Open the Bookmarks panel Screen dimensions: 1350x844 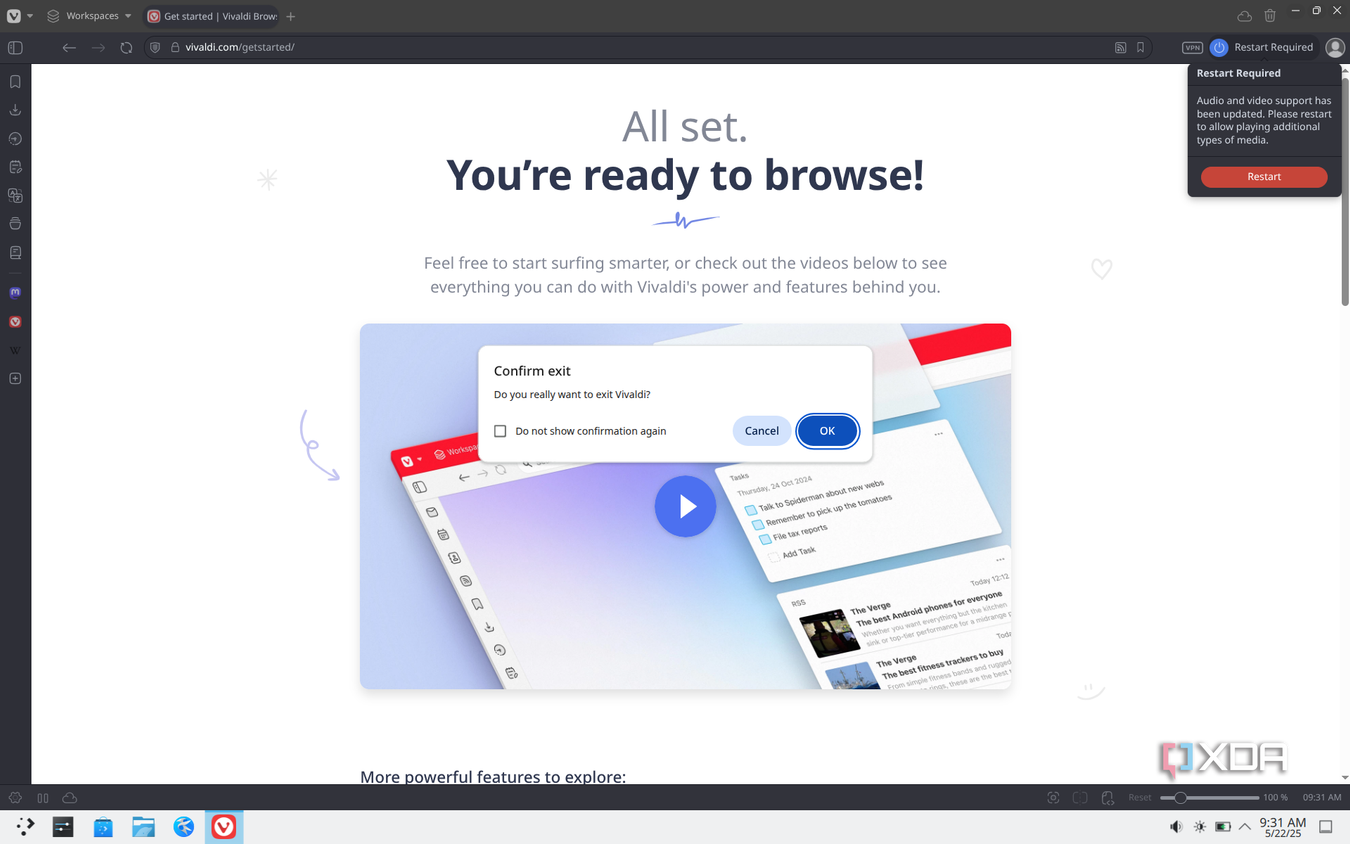pos(15,82)
